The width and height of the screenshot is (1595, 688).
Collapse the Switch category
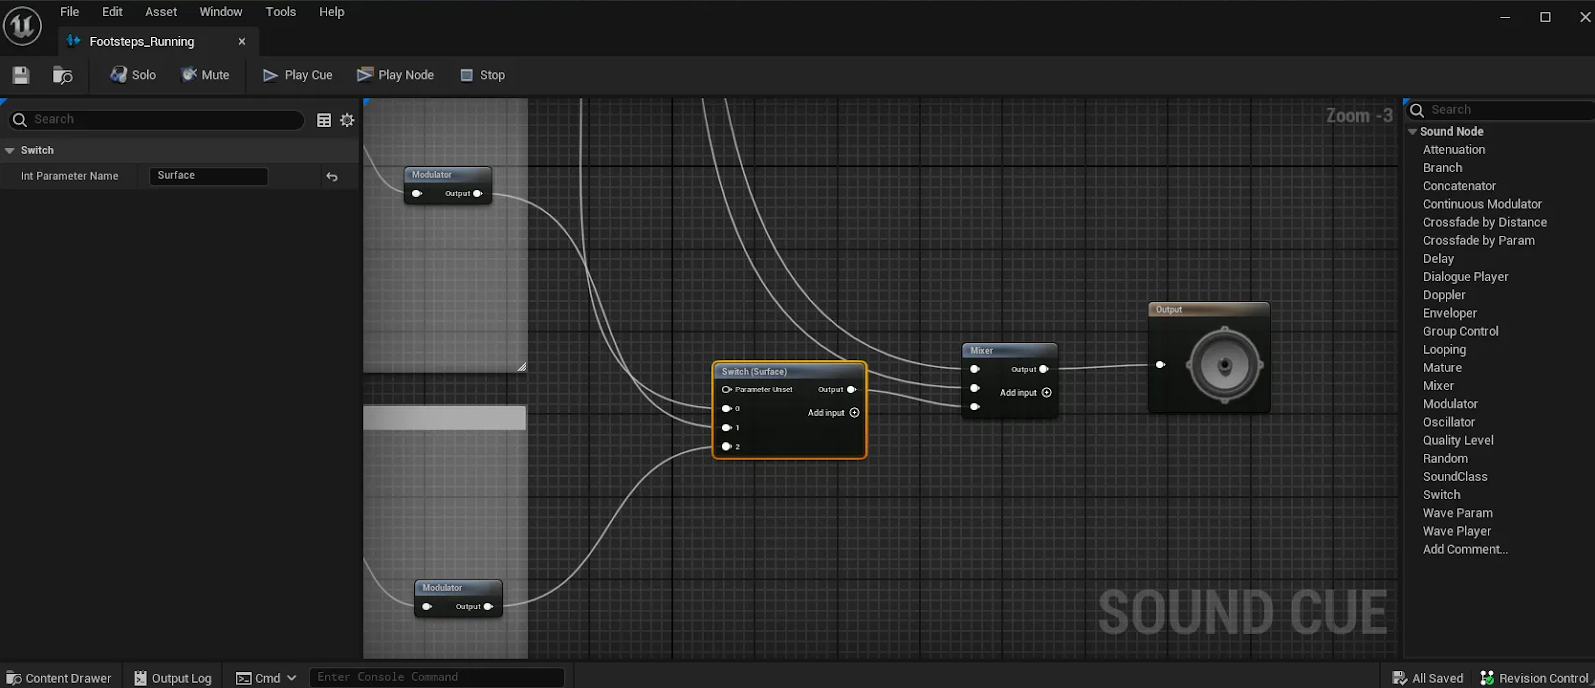[10, 150]
